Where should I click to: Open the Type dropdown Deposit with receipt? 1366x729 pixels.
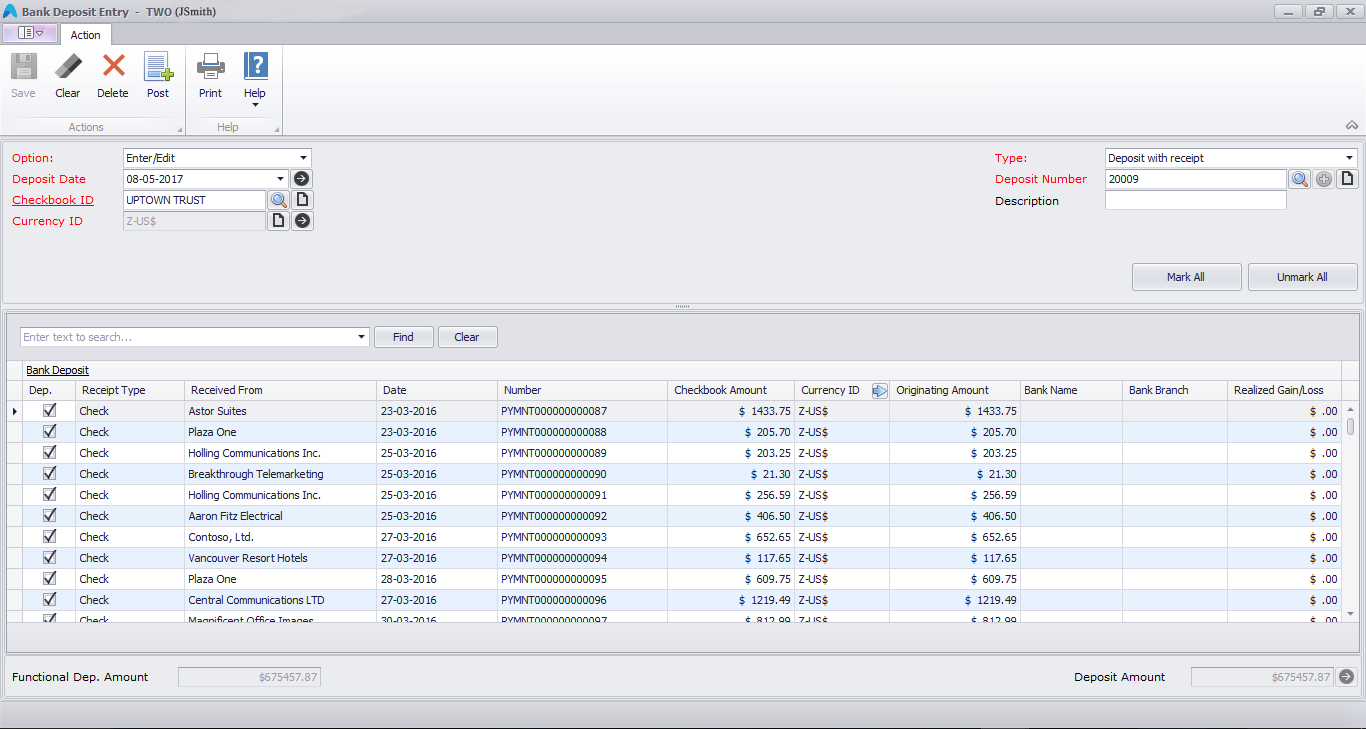pos(1349,158)
